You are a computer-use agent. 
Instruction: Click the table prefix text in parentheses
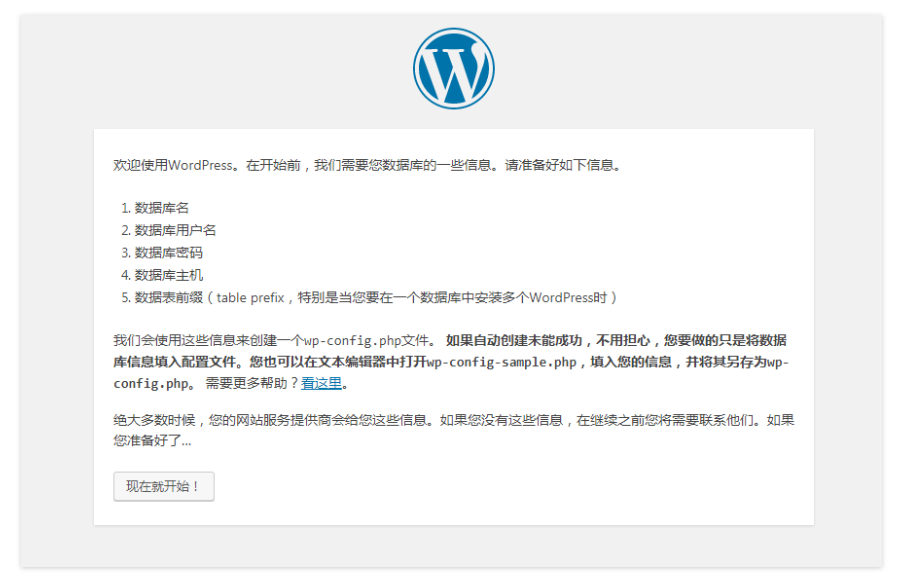[x=251, y=297]
